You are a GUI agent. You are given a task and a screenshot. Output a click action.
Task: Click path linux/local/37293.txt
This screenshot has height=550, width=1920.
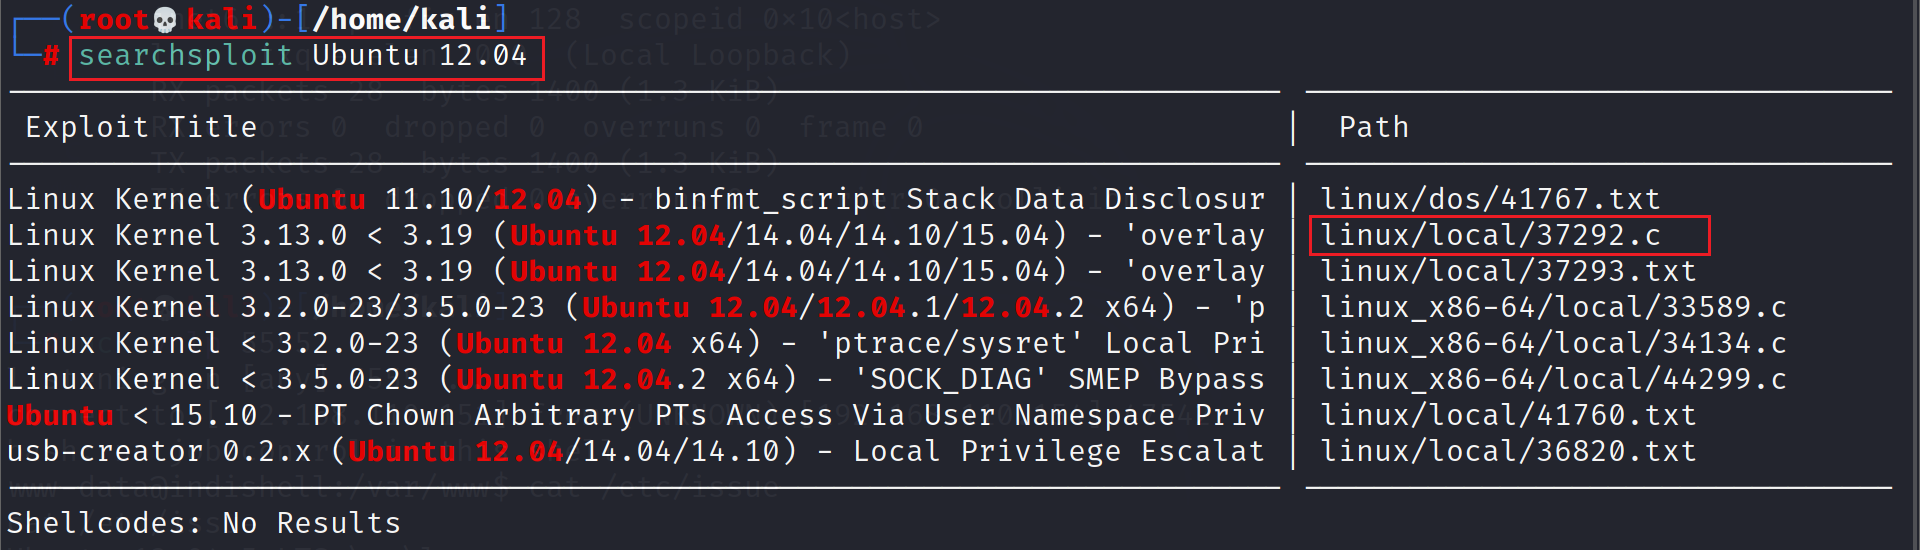[x=1508, y=271]
